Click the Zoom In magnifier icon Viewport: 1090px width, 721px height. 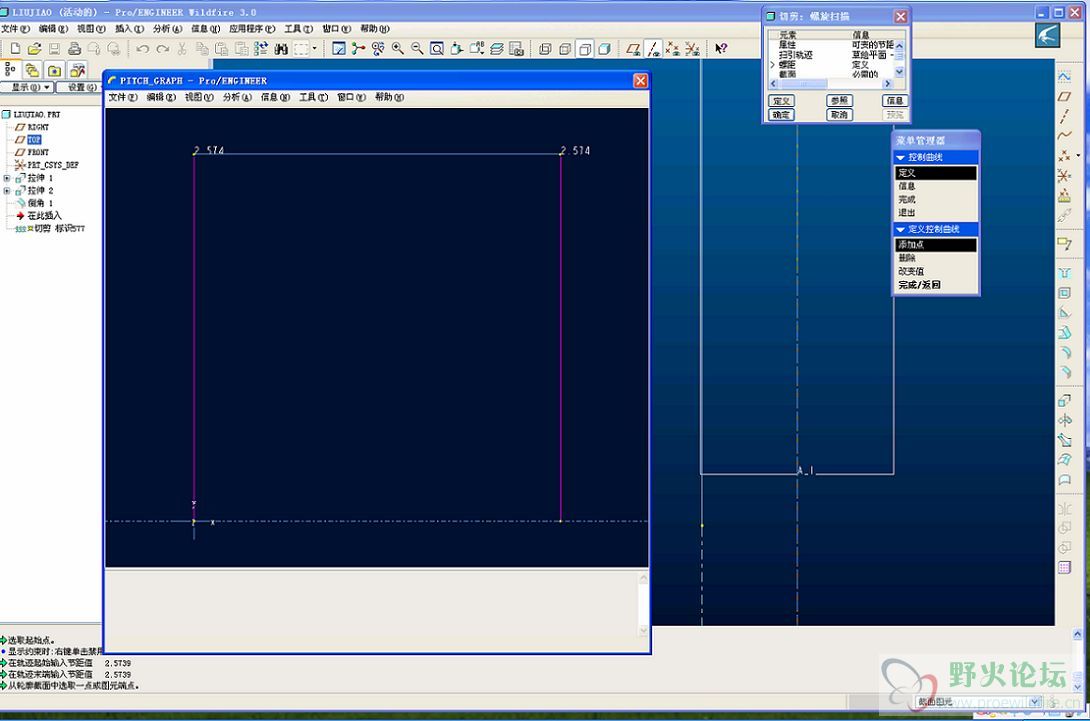coord(398,49)
